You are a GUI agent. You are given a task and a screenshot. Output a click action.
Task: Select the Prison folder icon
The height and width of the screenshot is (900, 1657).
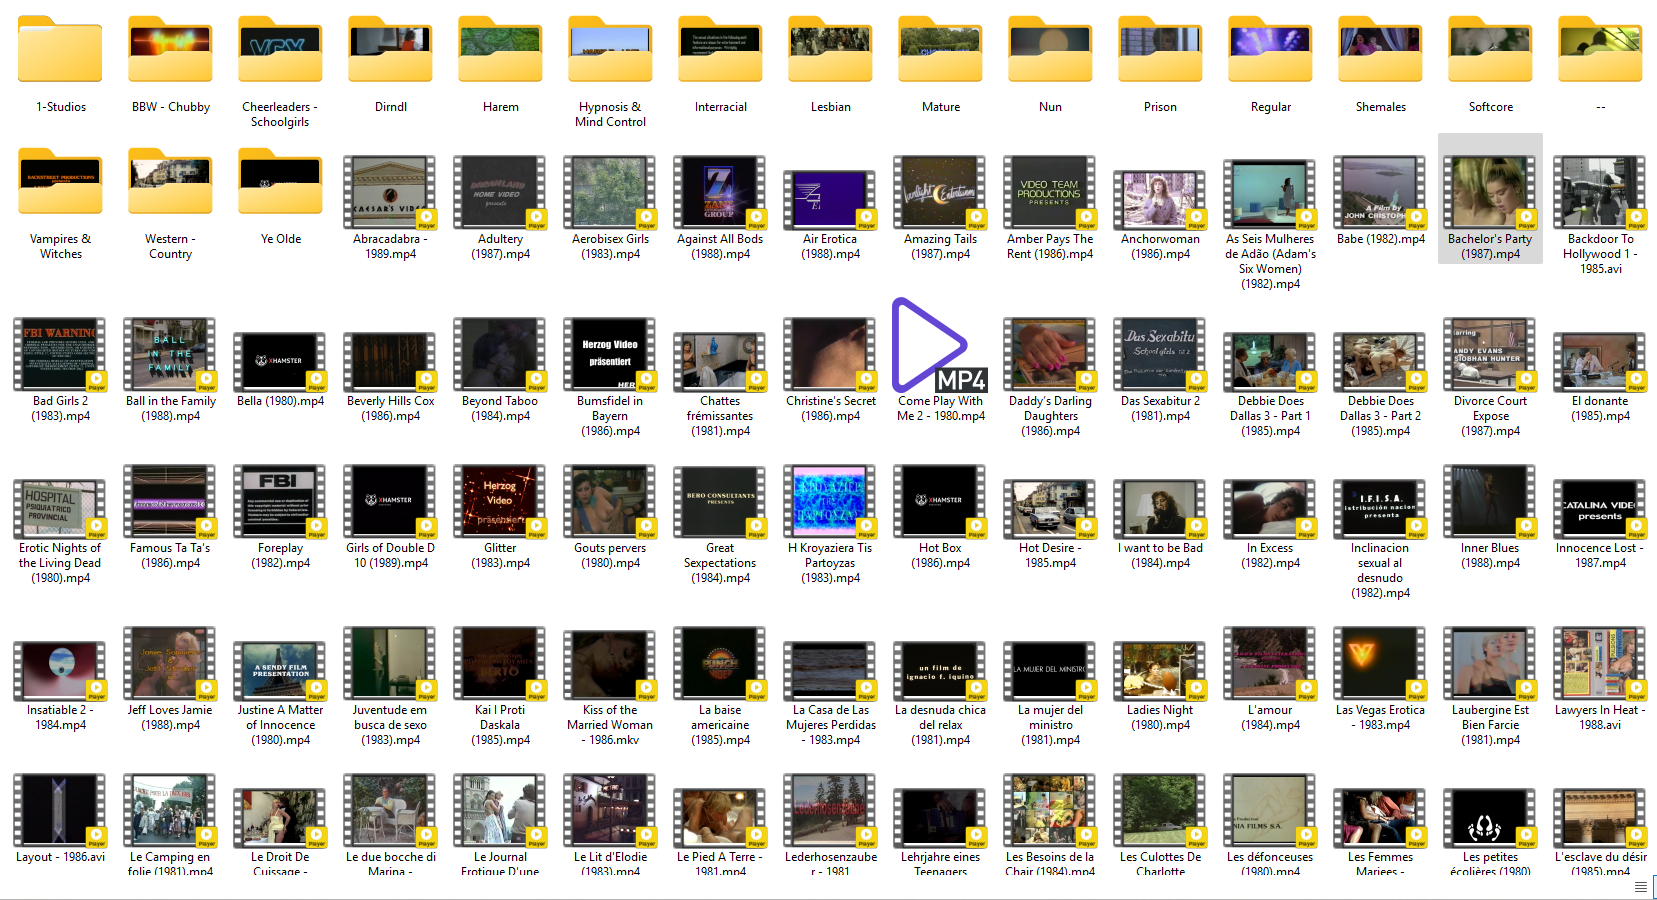(1160, 49)
